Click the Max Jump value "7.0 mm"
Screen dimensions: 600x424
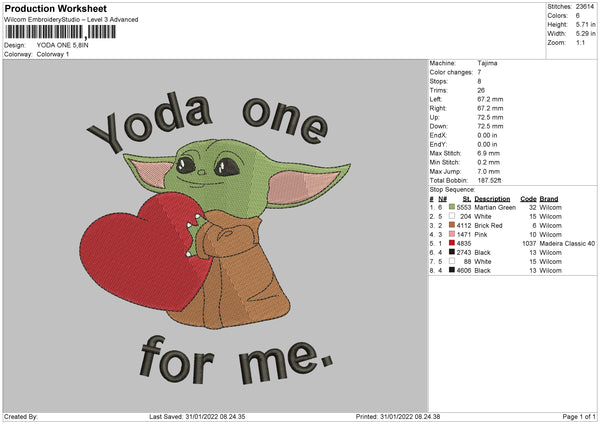[489, 171]
